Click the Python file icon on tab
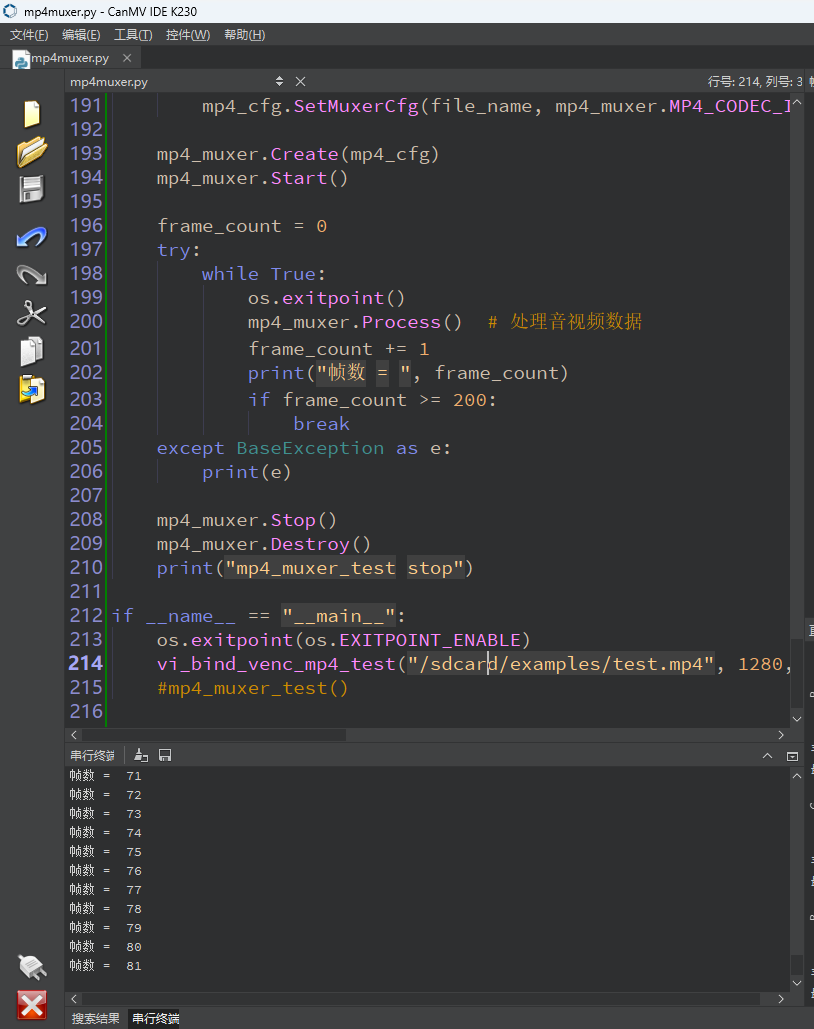This screenshot has height=1029, width=814. [x=21, y=59]
